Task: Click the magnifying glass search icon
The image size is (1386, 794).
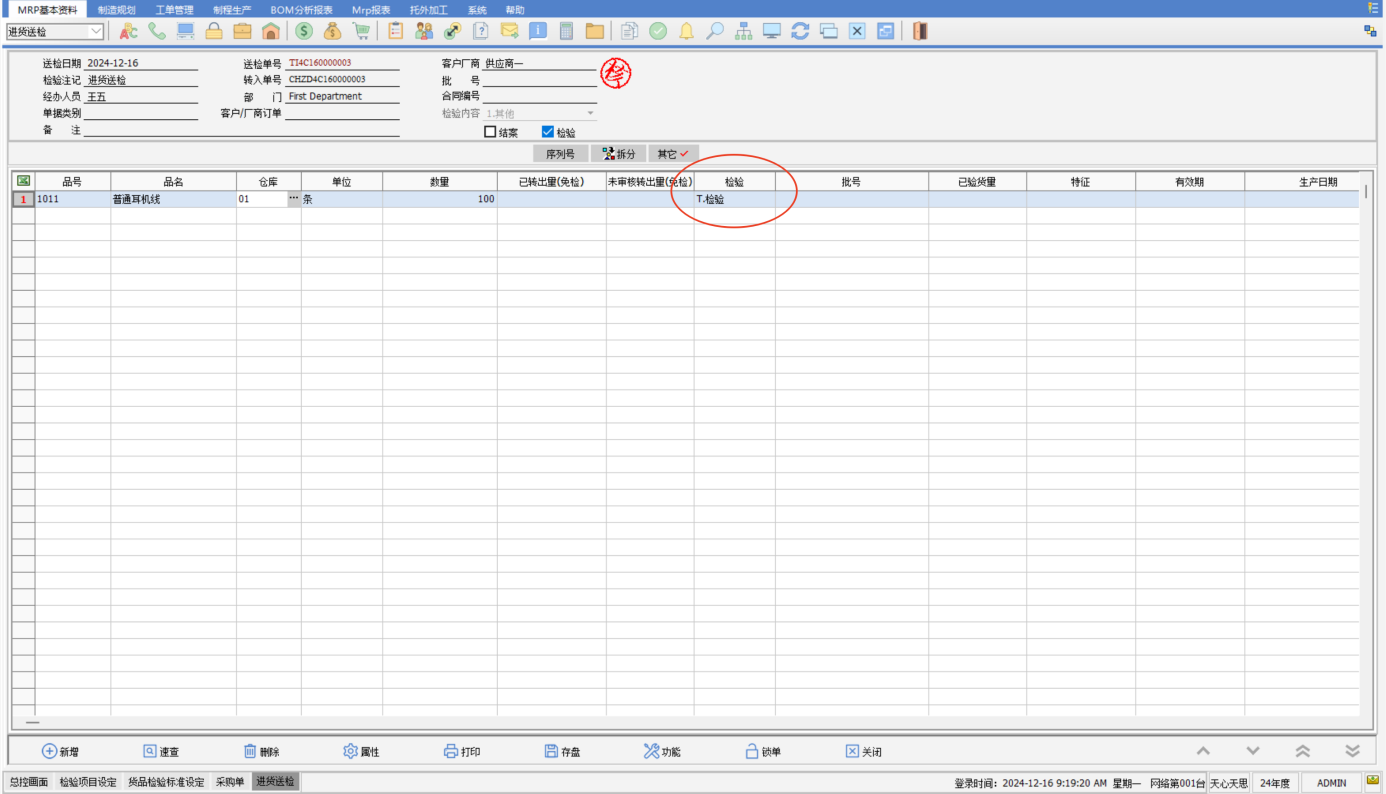Action: (x=714, y=31)
